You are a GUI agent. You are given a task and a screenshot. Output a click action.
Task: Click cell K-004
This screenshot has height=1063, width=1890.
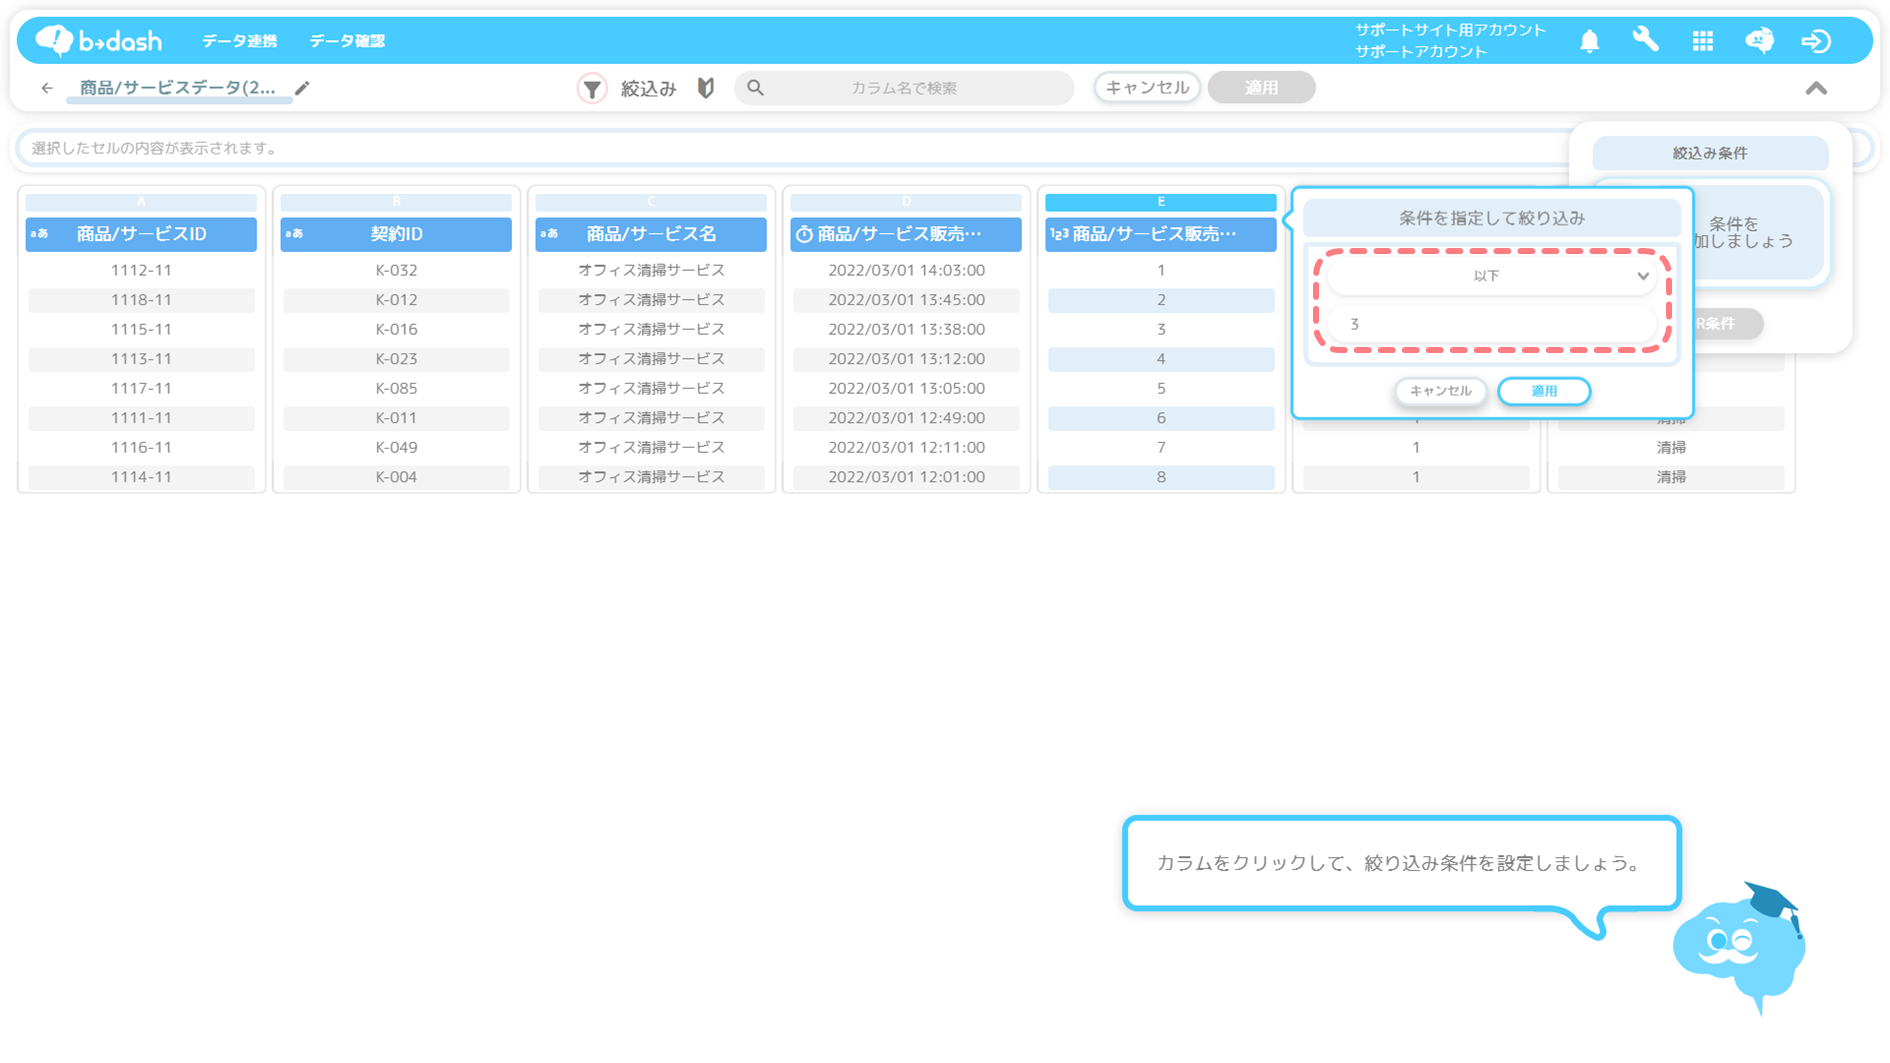(x=396, y=477)
